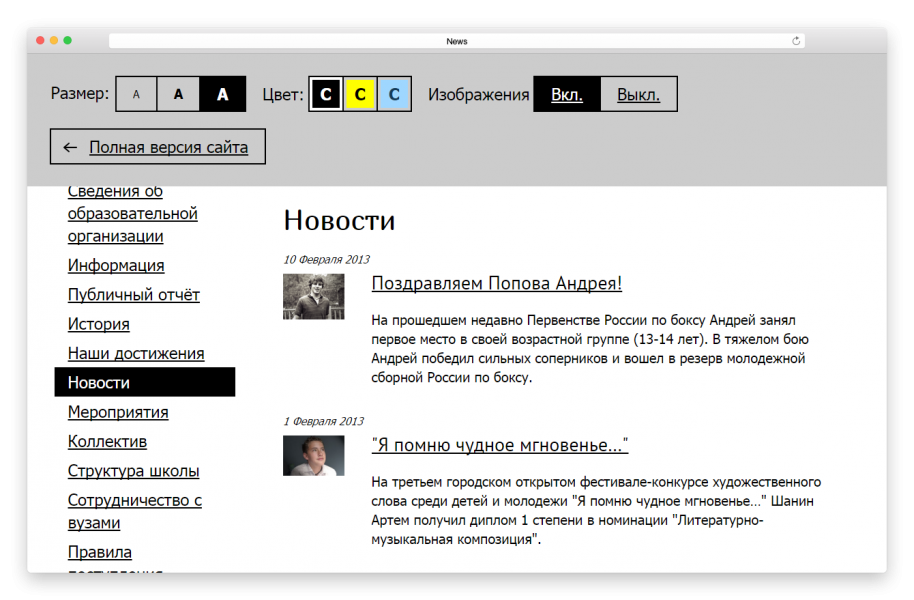The height and width of the screenshot is (600, 914).
Task: Click the browser reload icon
Action: (796, 41)
